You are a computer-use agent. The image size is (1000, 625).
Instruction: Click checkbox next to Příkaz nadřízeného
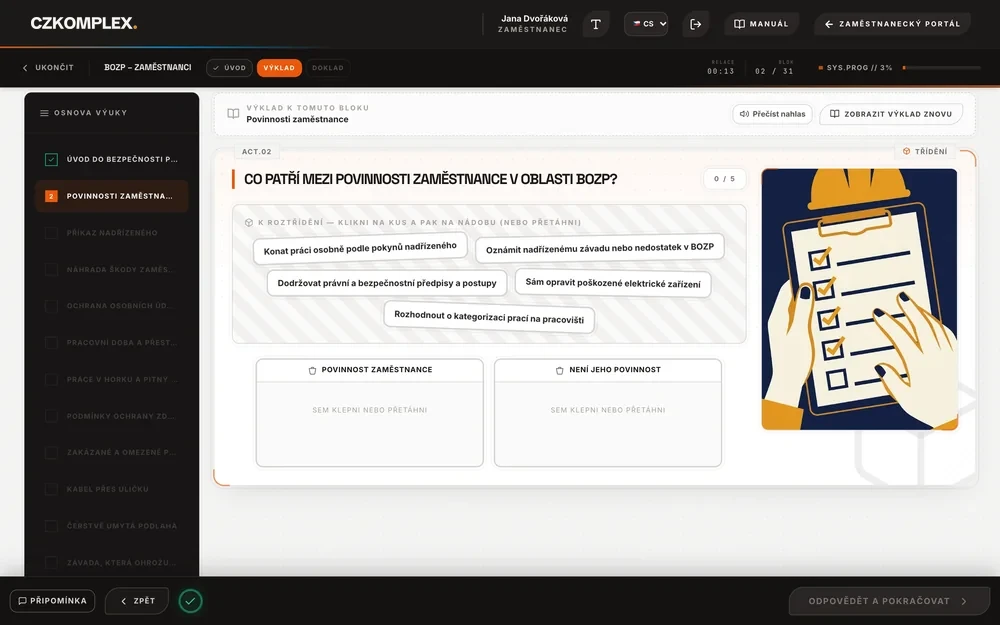pos(51,233)
